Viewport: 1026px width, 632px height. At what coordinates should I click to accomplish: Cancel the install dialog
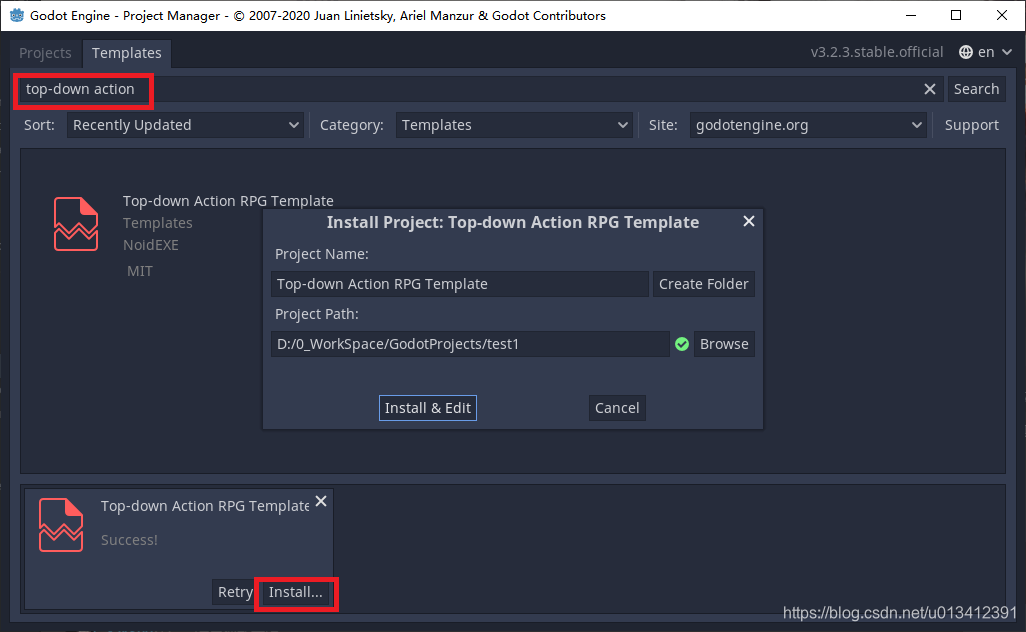[x=617, y=408]
